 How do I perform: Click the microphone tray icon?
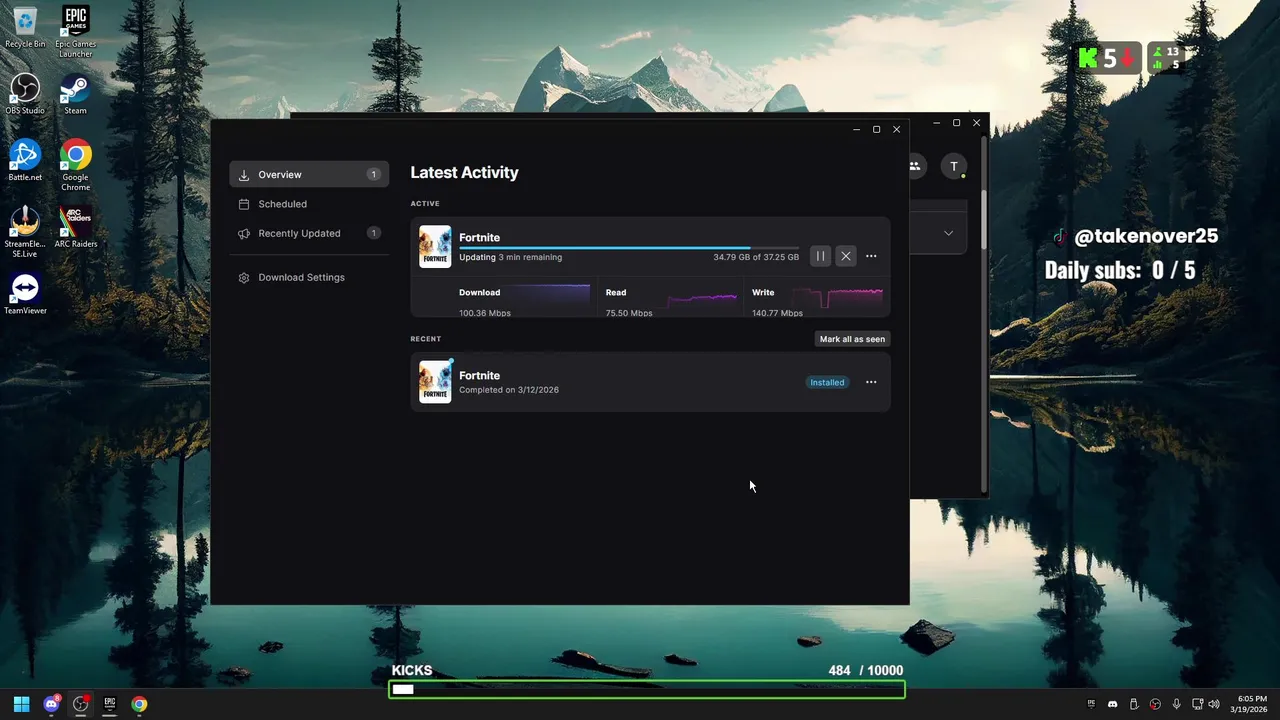tap(1177, 704)
